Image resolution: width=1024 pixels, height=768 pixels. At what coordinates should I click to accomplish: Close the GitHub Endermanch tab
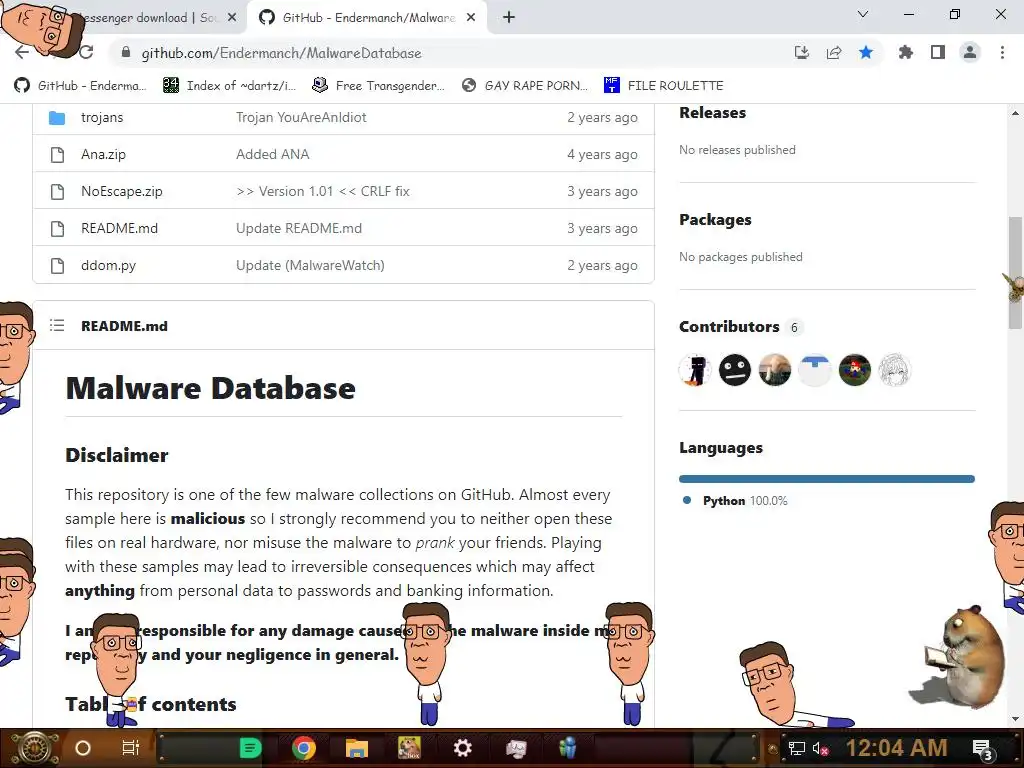pos(471,18)
